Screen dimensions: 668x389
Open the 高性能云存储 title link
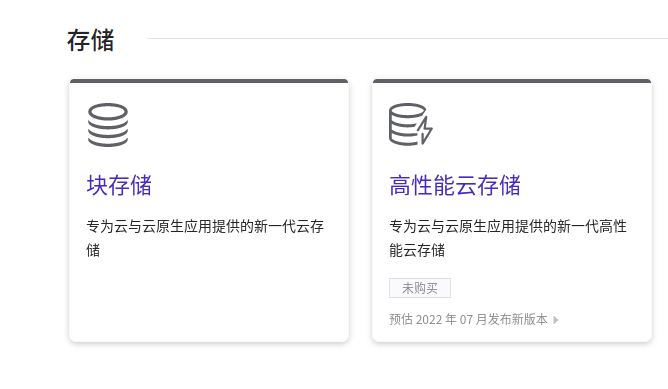(x=455, y=185)
